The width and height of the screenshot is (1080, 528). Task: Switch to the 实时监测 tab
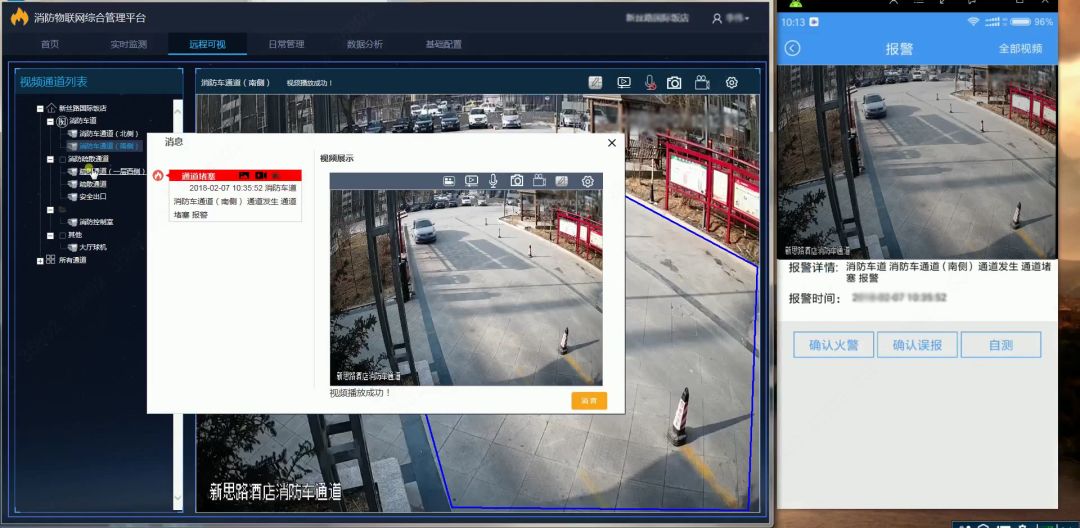pos(128,44)
